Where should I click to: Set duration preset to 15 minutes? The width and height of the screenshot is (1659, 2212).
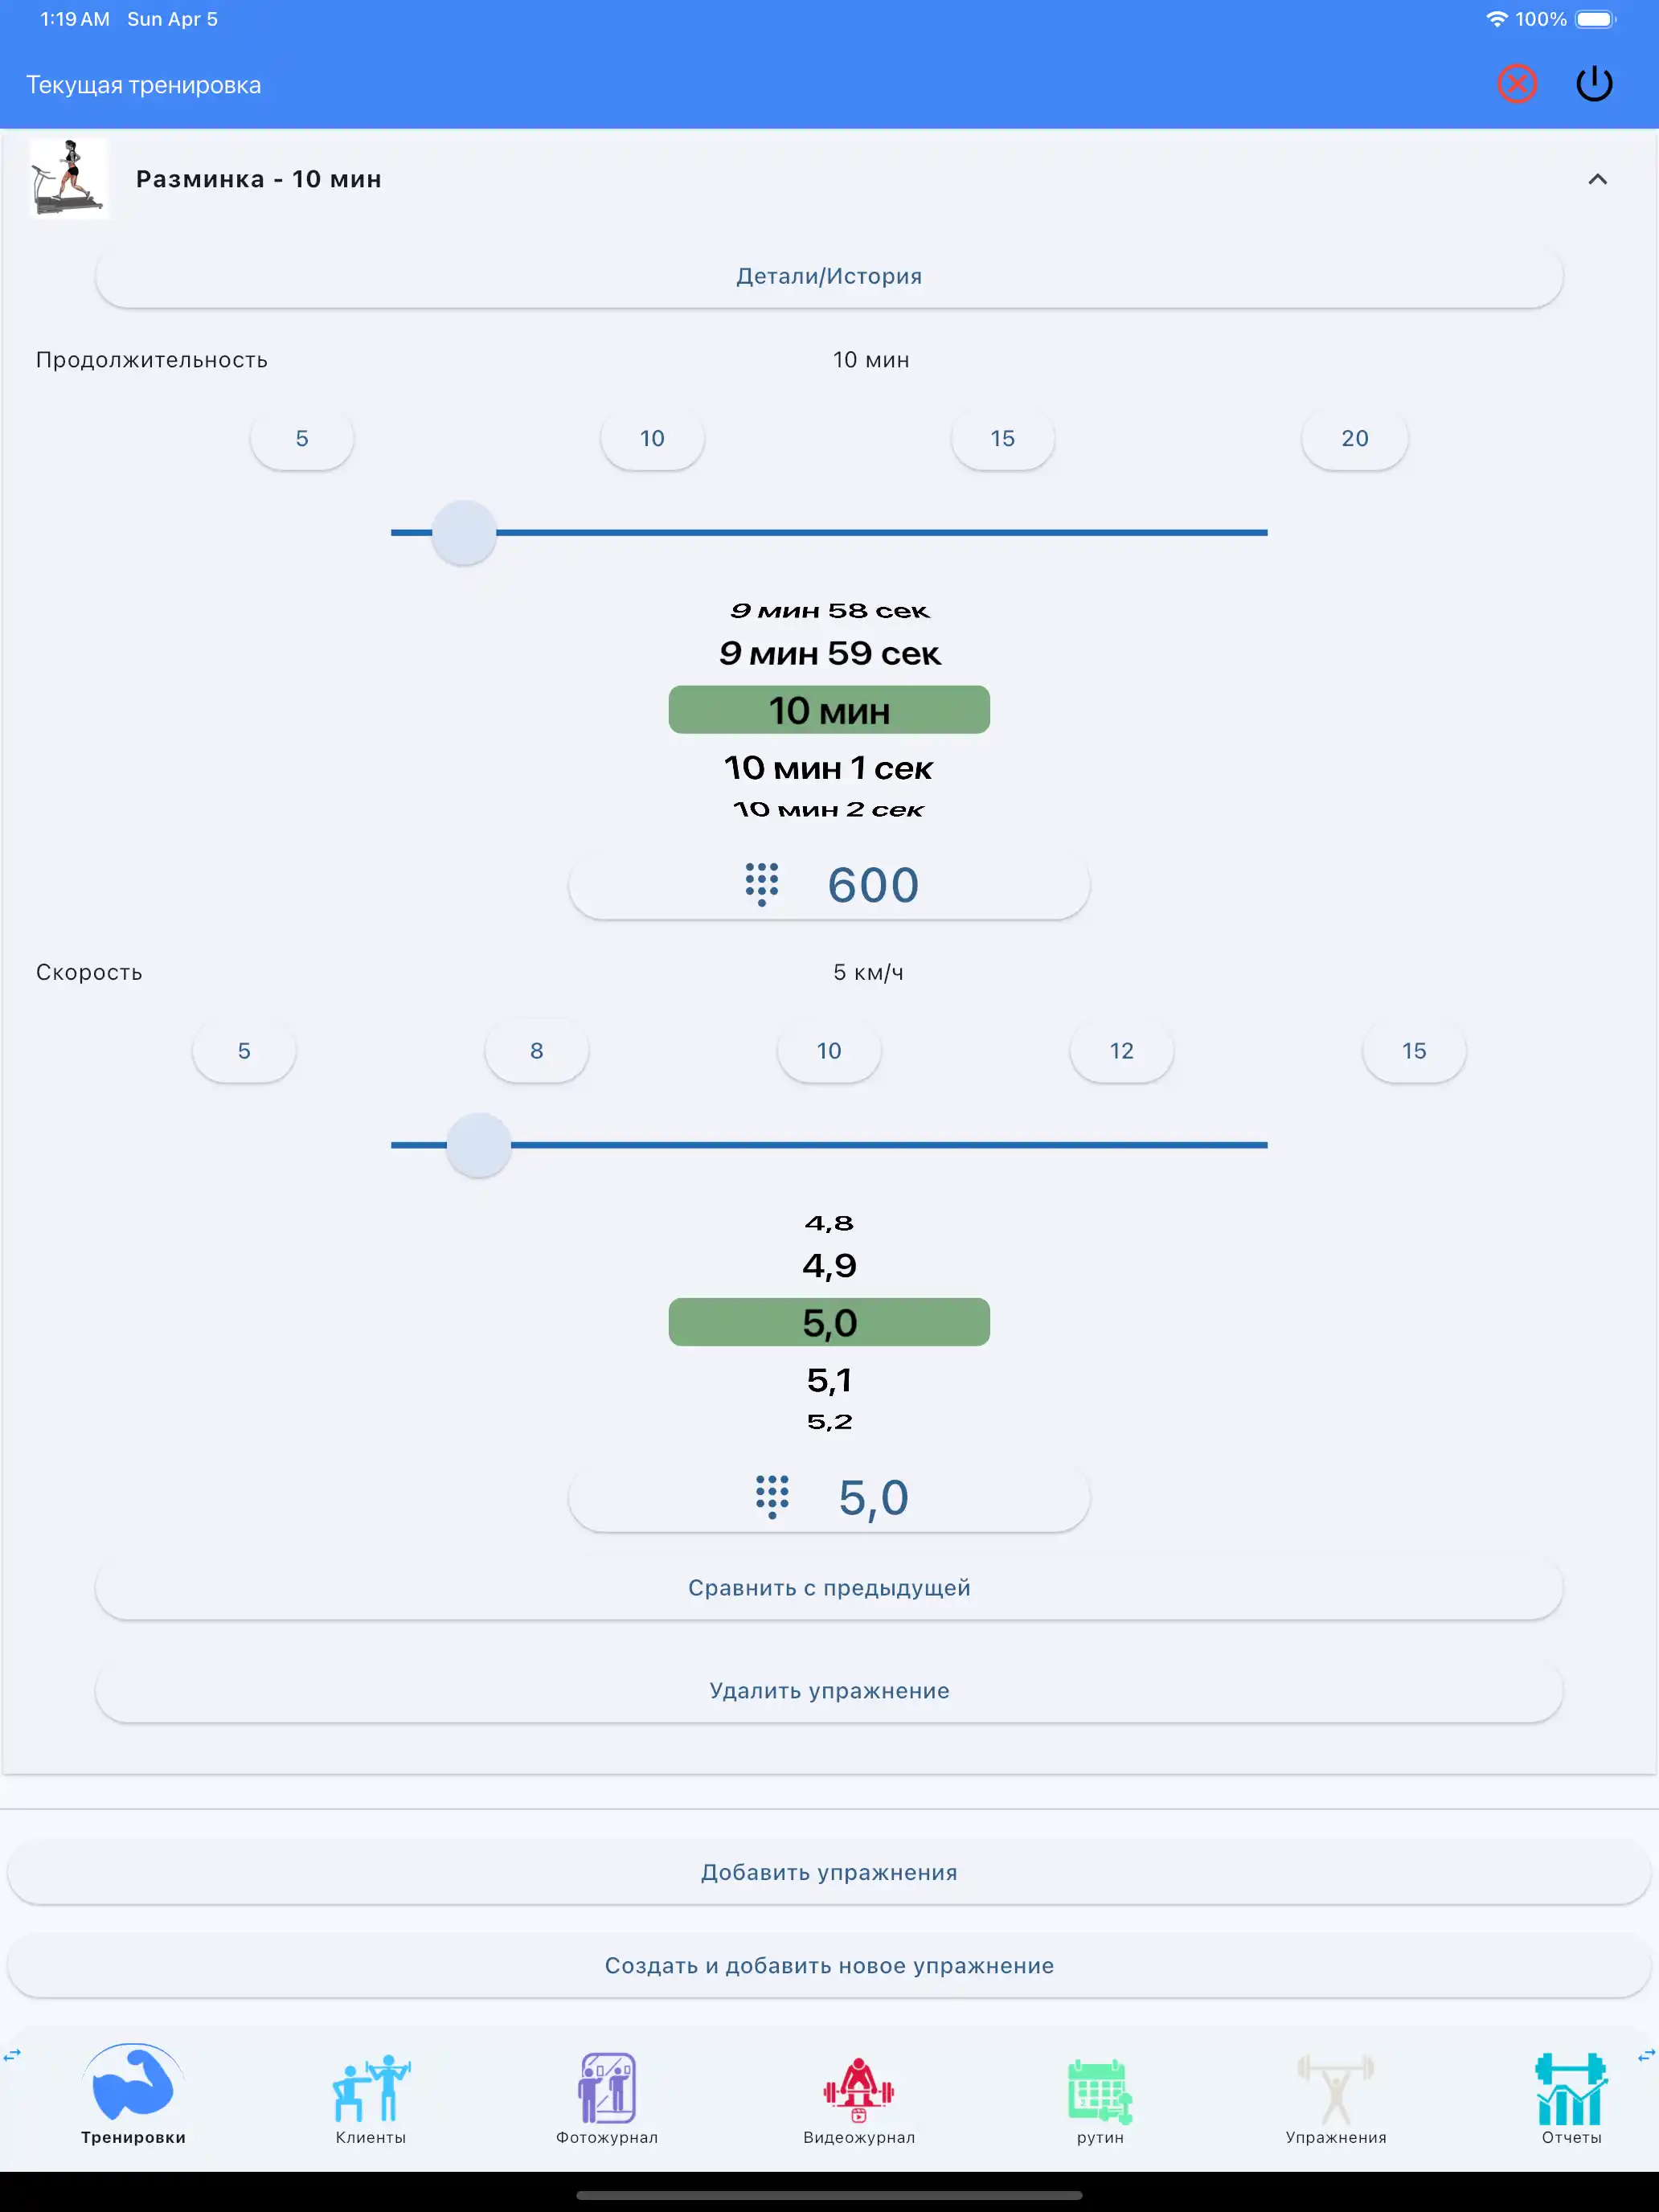pyautogui.click(x=1002, y=438)
